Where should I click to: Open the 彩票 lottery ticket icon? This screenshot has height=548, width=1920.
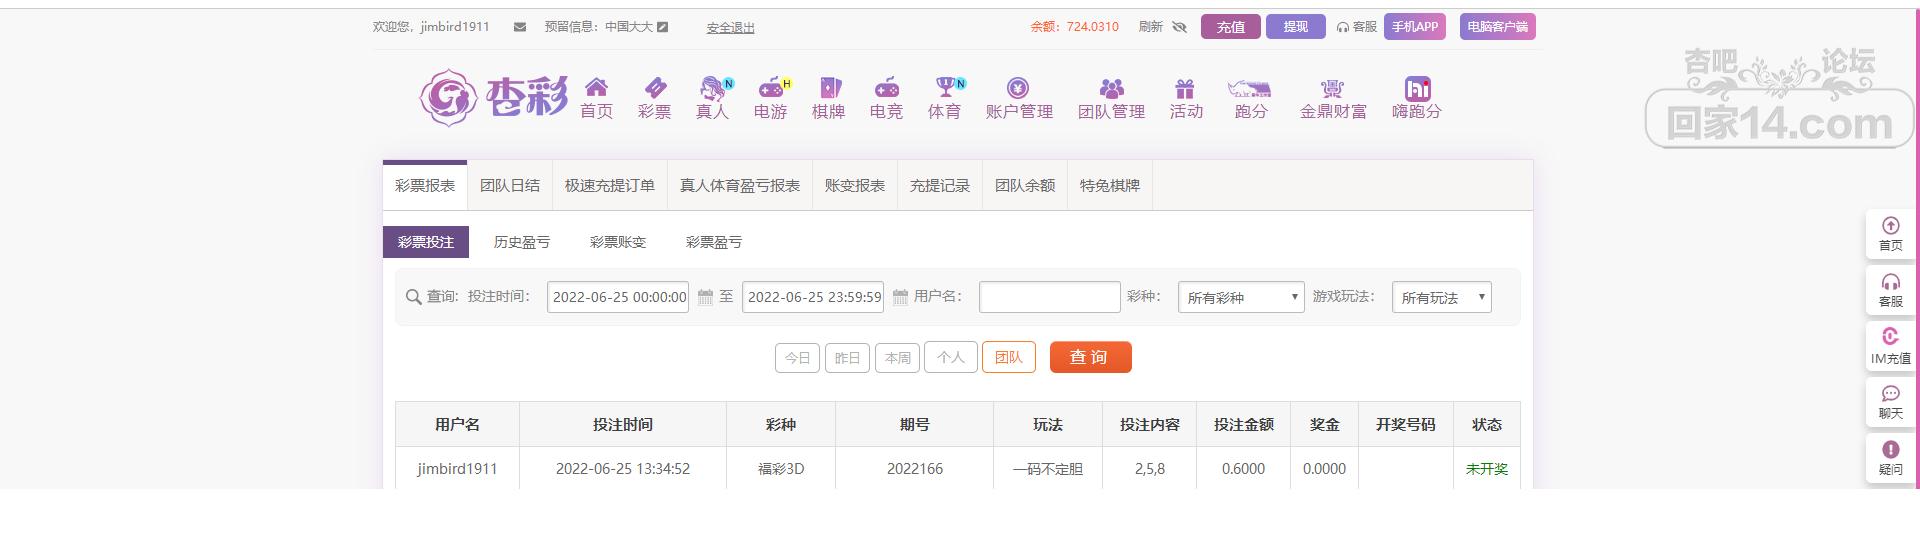click(x=655, y=88)
